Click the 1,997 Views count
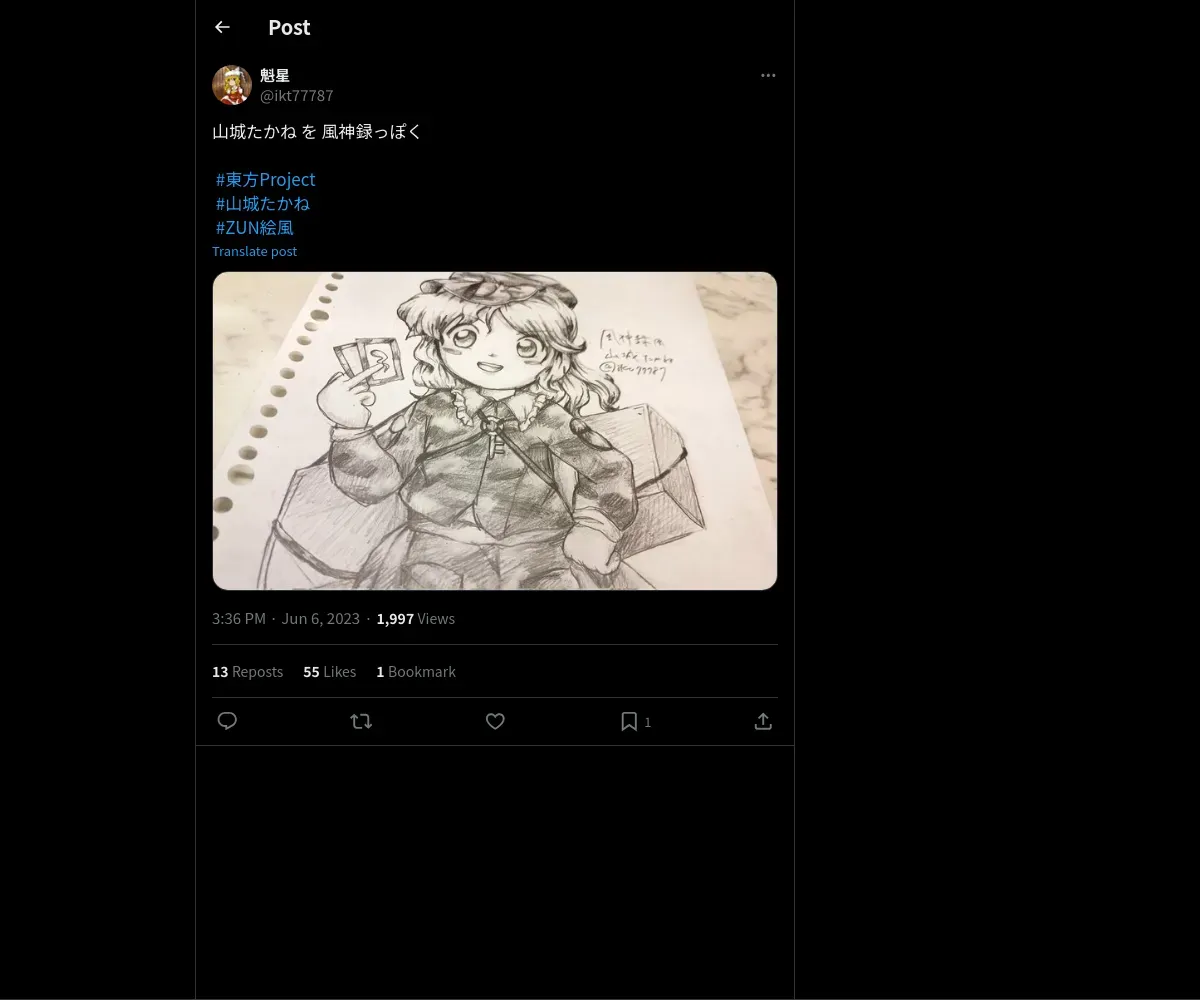The image size is (1200, 1000). pyautogui.click(x=415, y=618)
